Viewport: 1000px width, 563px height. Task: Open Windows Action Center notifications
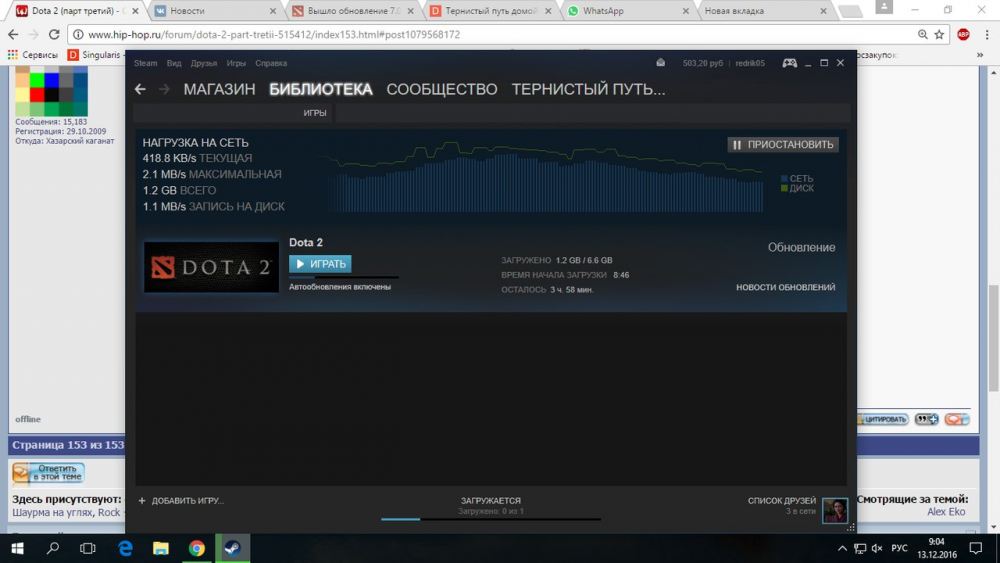[x=976, y=548]
